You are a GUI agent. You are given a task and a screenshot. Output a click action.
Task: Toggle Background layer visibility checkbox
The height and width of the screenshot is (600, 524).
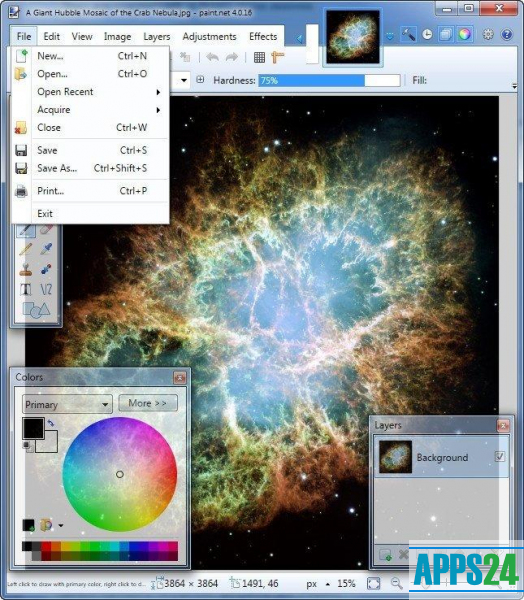coord(500,457)
